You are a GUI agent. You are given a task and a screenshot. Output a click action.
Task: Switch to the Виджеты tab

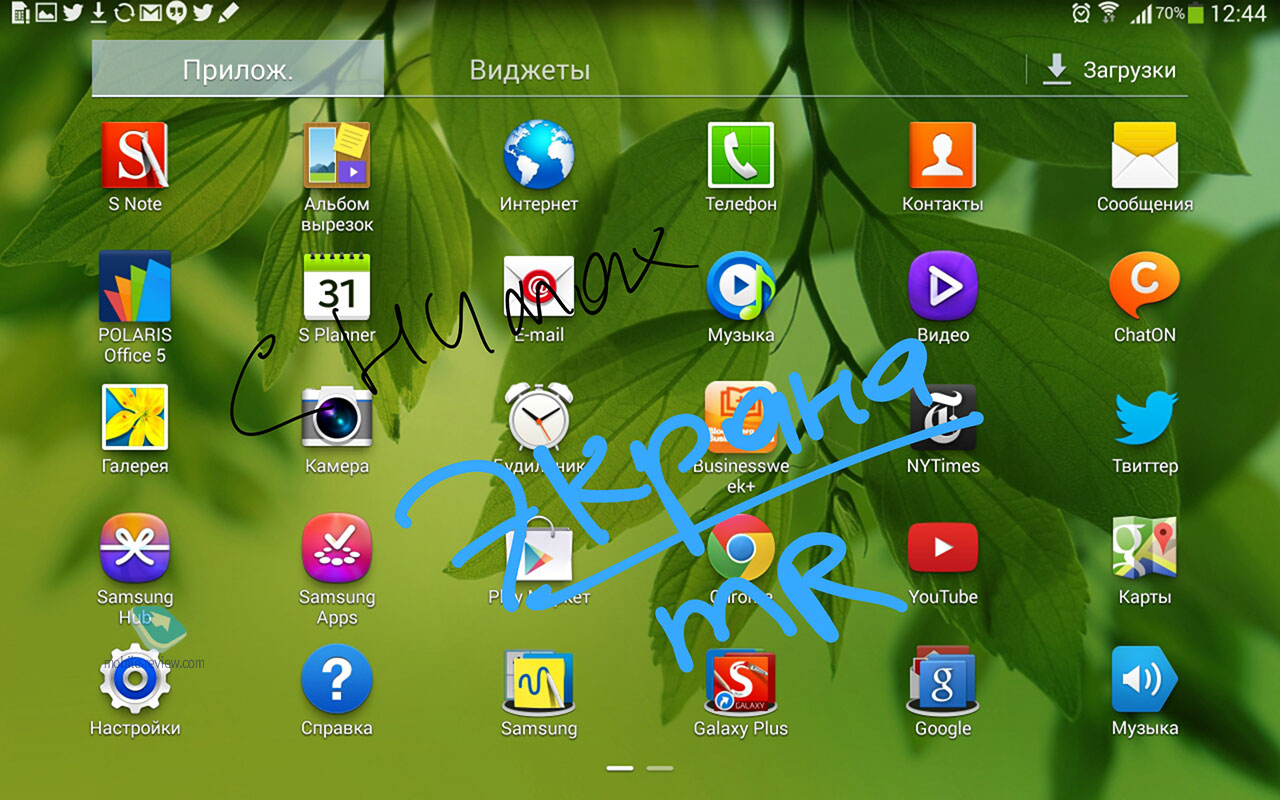(530, 70)
